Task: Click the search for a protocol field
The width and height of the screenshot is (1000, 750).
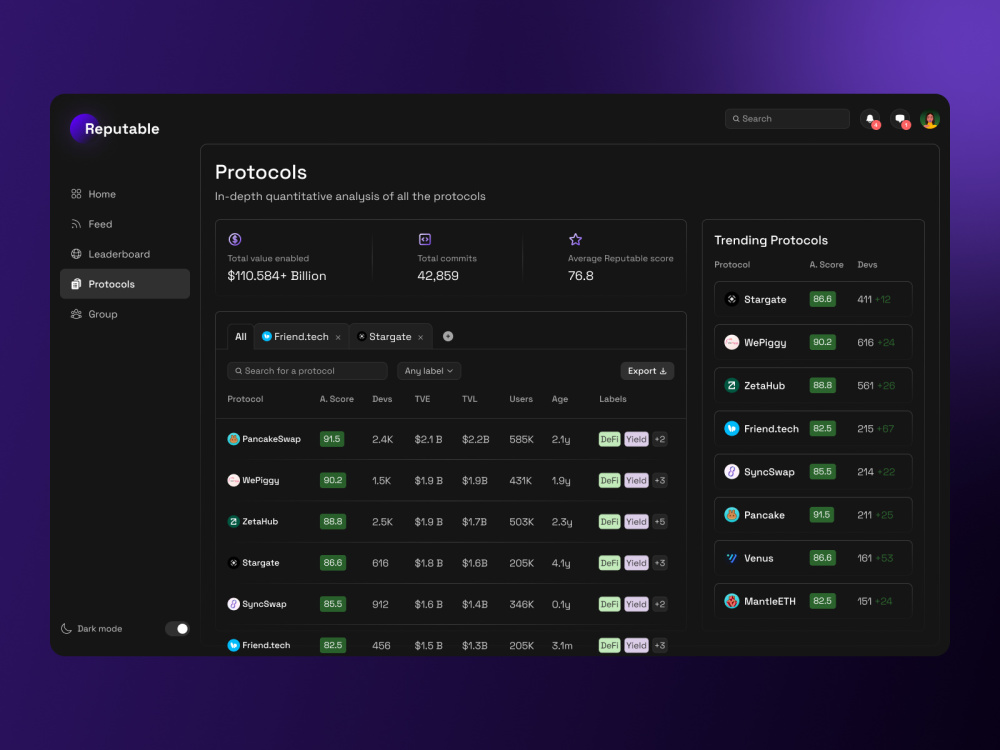Action: 307,370
